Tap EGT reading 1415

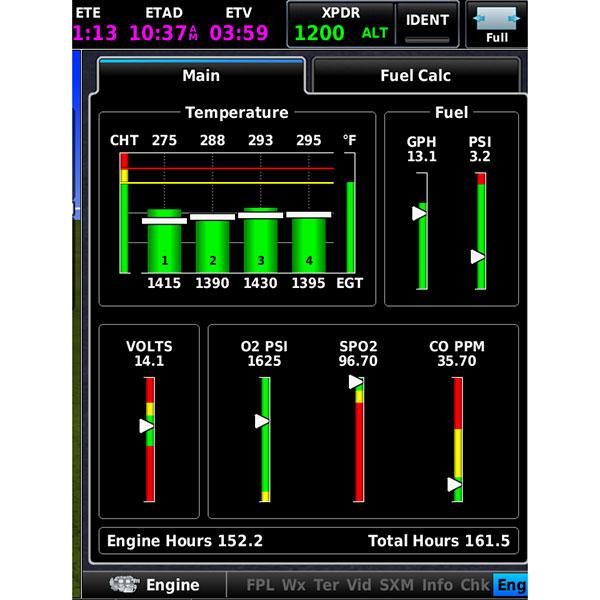[164, 283]
